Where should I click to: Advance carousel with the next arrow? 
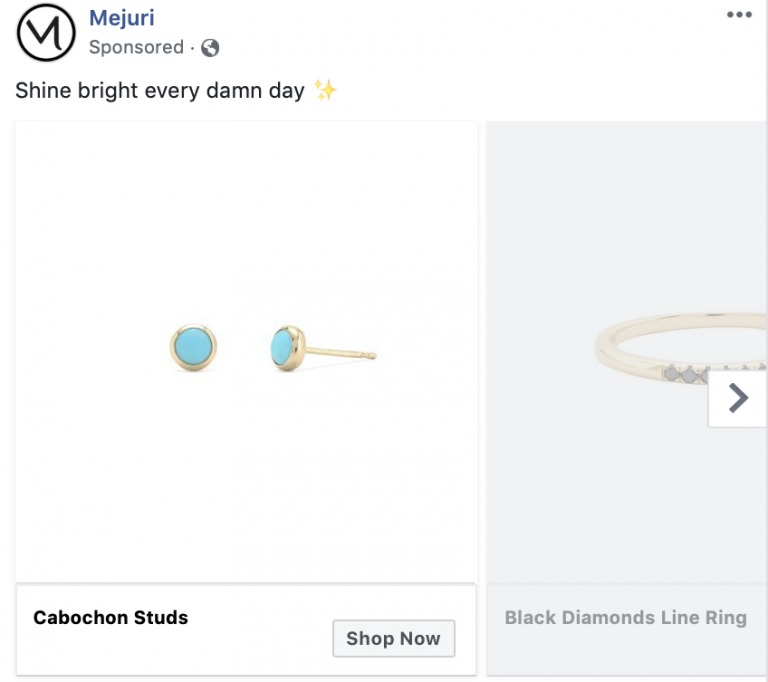(x=738, y=398)
